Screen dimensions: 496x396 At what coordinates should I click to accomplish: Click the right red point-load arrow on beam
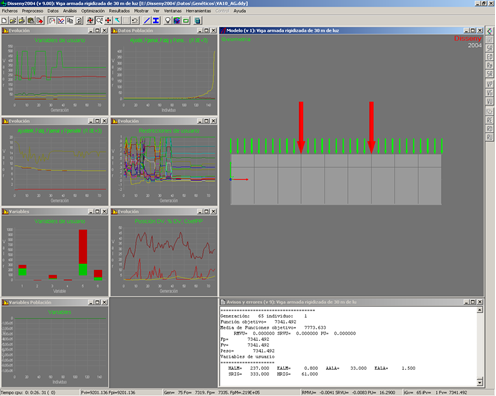[371, 127]
